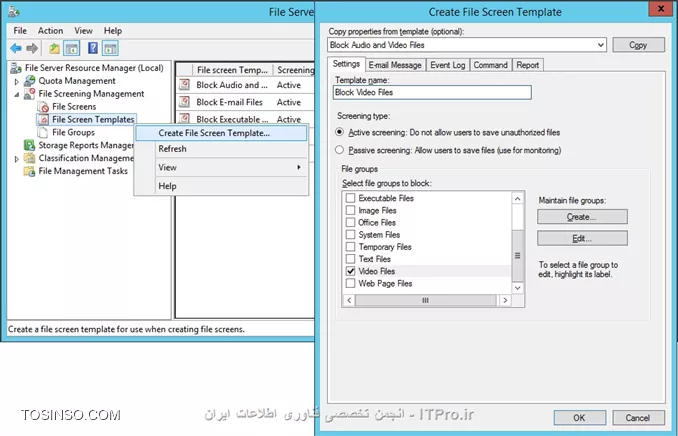Collapse the File Screening Management tree node
The image size is (678, 436).
point(16,94)
